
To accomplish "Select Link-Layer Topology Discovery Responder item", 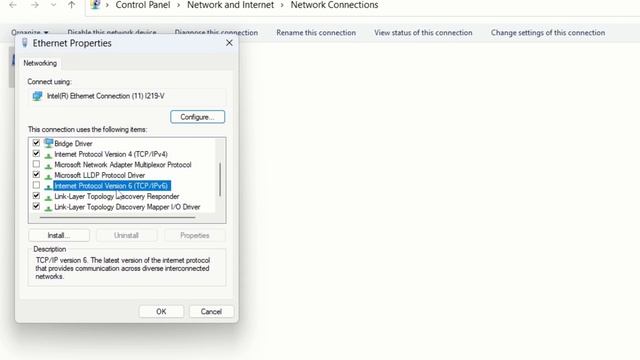I will pyautogui.click(x=117, y=197).
